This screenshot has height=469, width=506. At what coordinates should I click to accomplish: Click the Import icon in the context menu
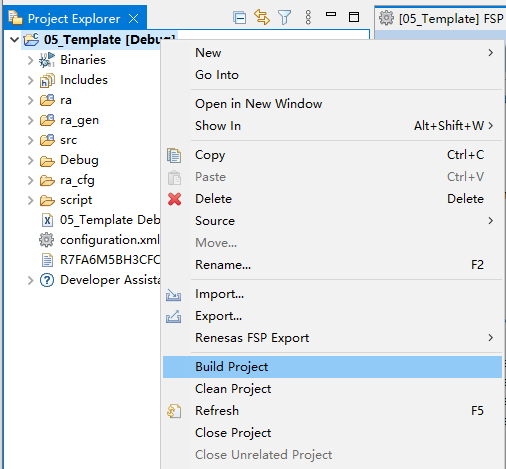[174, 294]
